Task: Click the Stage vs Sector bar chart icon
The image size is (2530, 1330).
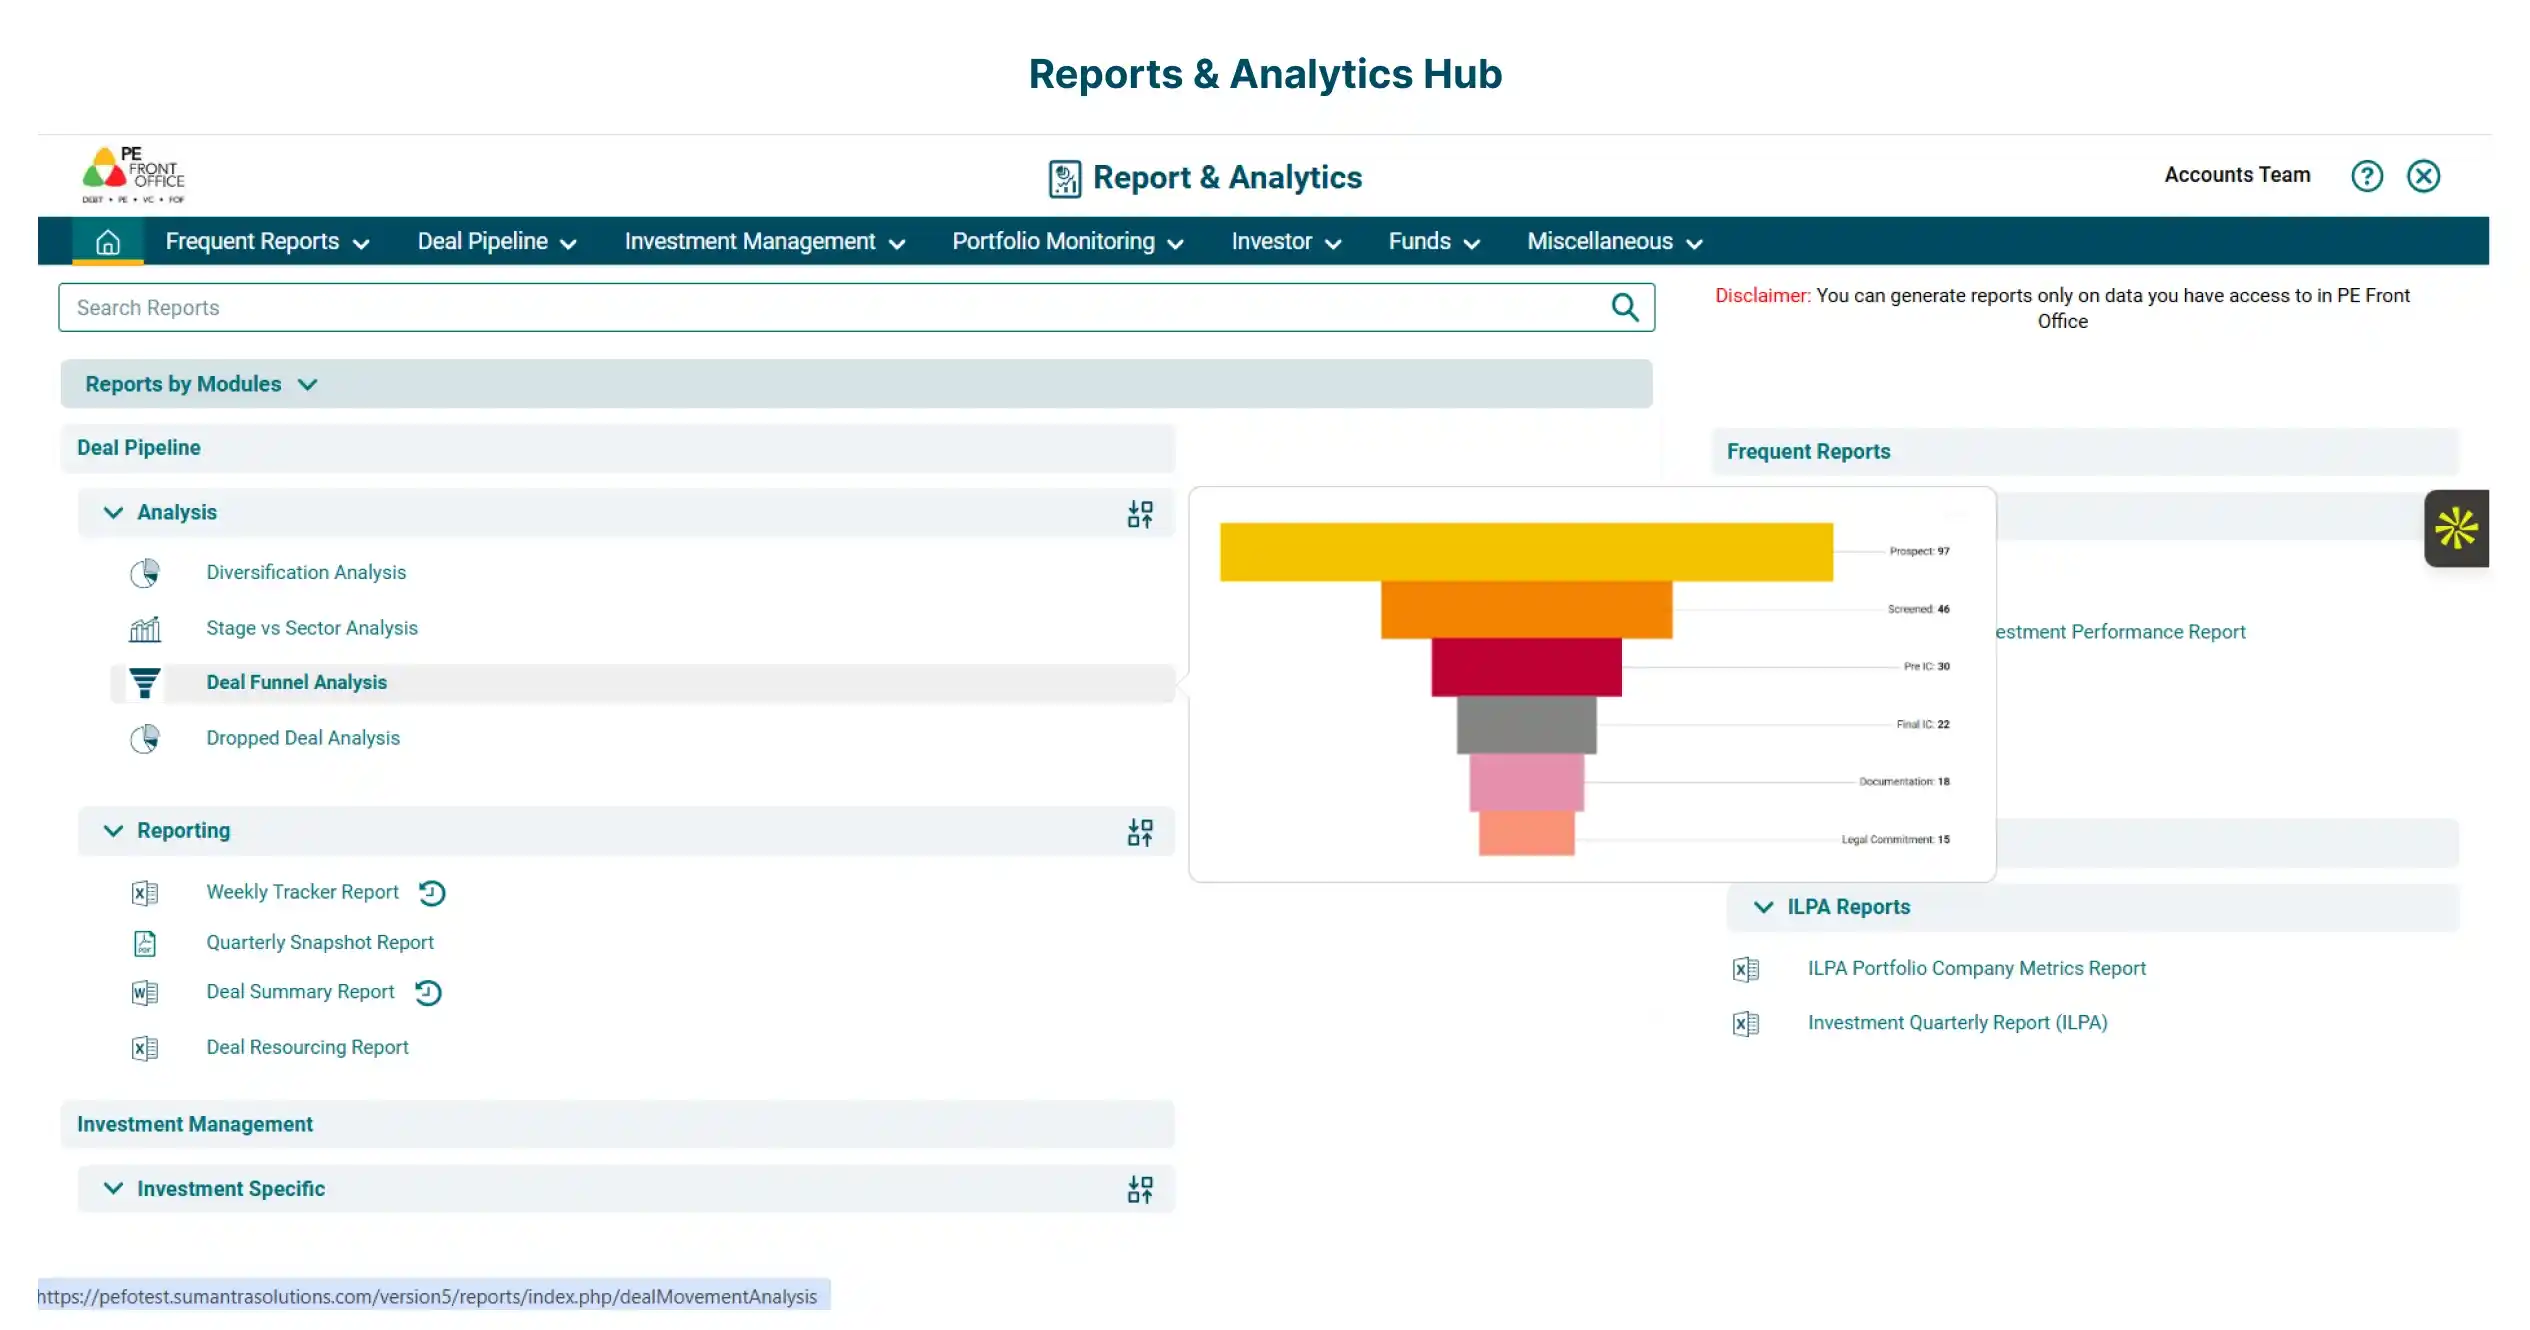Action: pos(145,629)
